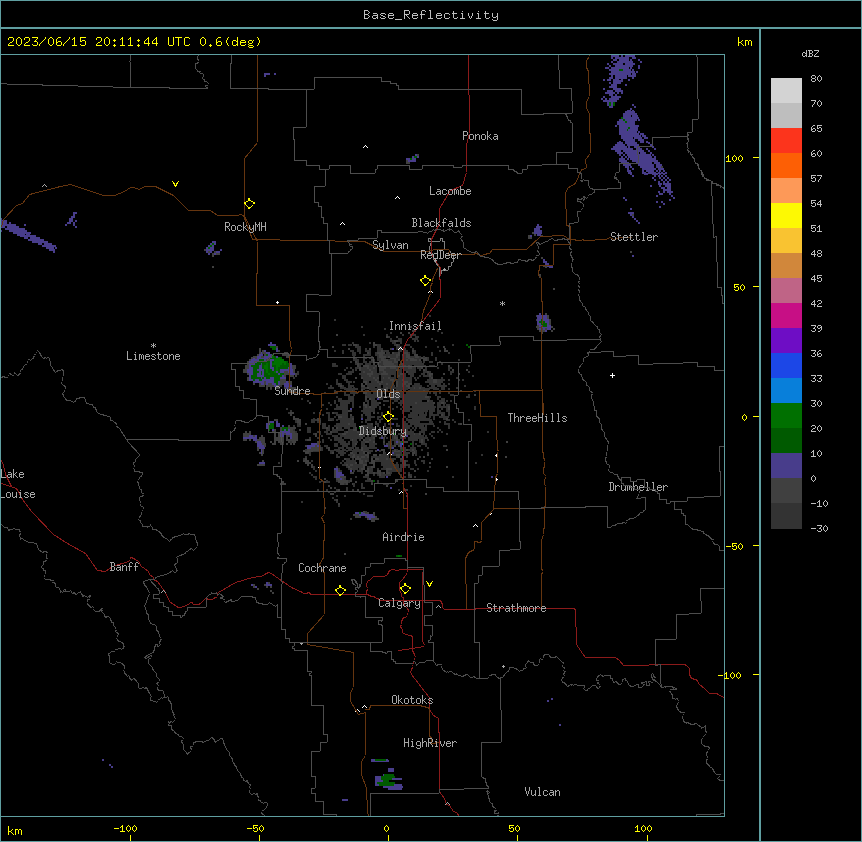Select the blue 33–36 dBZ legend swatch
The height and width of the screenshot is (842, 862).
786,365
